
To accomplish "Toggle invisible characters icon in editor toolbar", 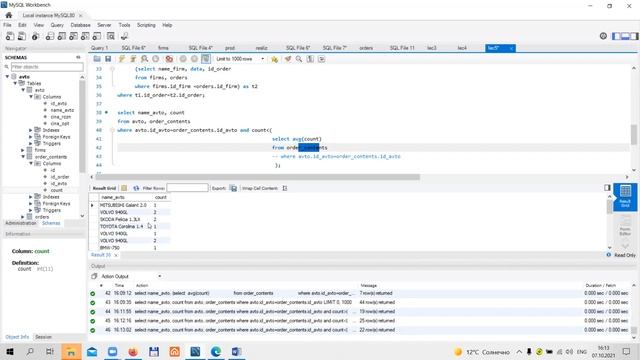I will click(310, 59).
